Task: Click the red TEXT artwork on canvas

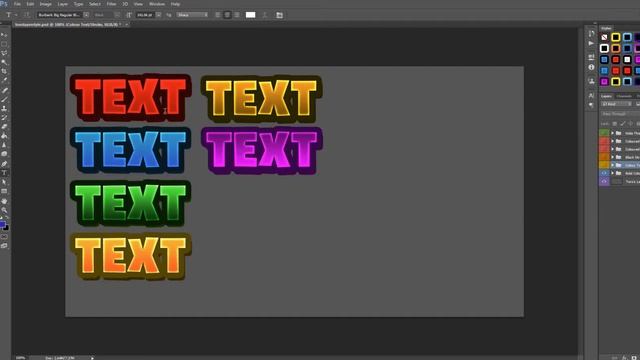Action: [130, 98]
